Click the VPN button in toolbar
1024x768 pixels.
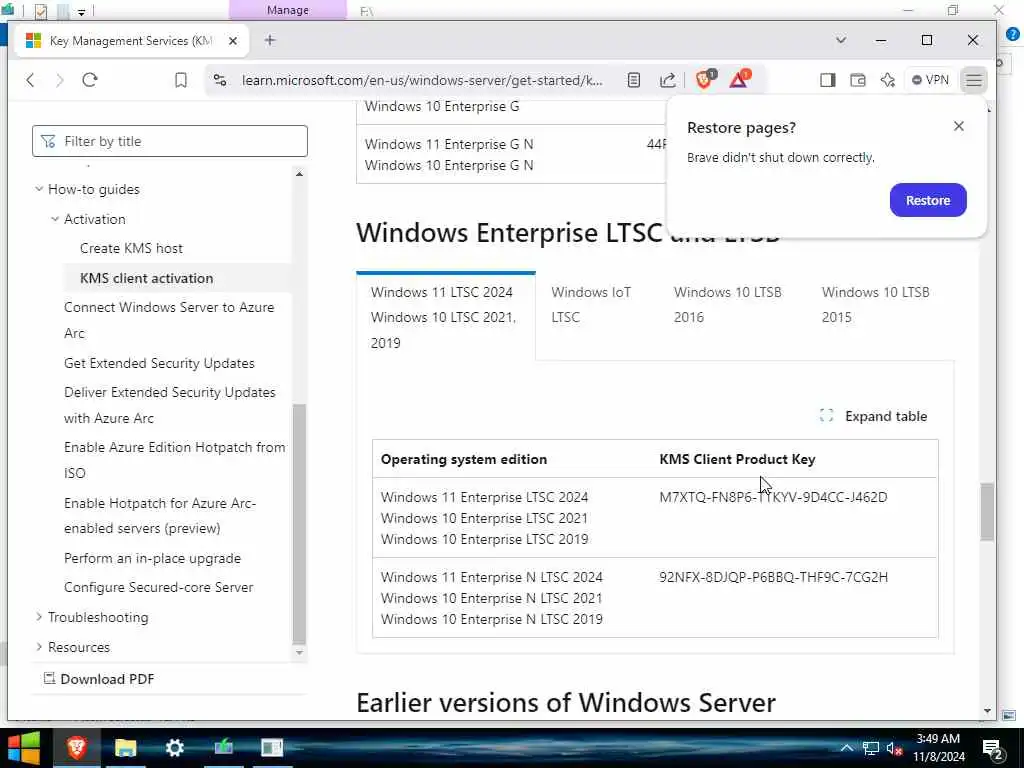coord(930,80)
